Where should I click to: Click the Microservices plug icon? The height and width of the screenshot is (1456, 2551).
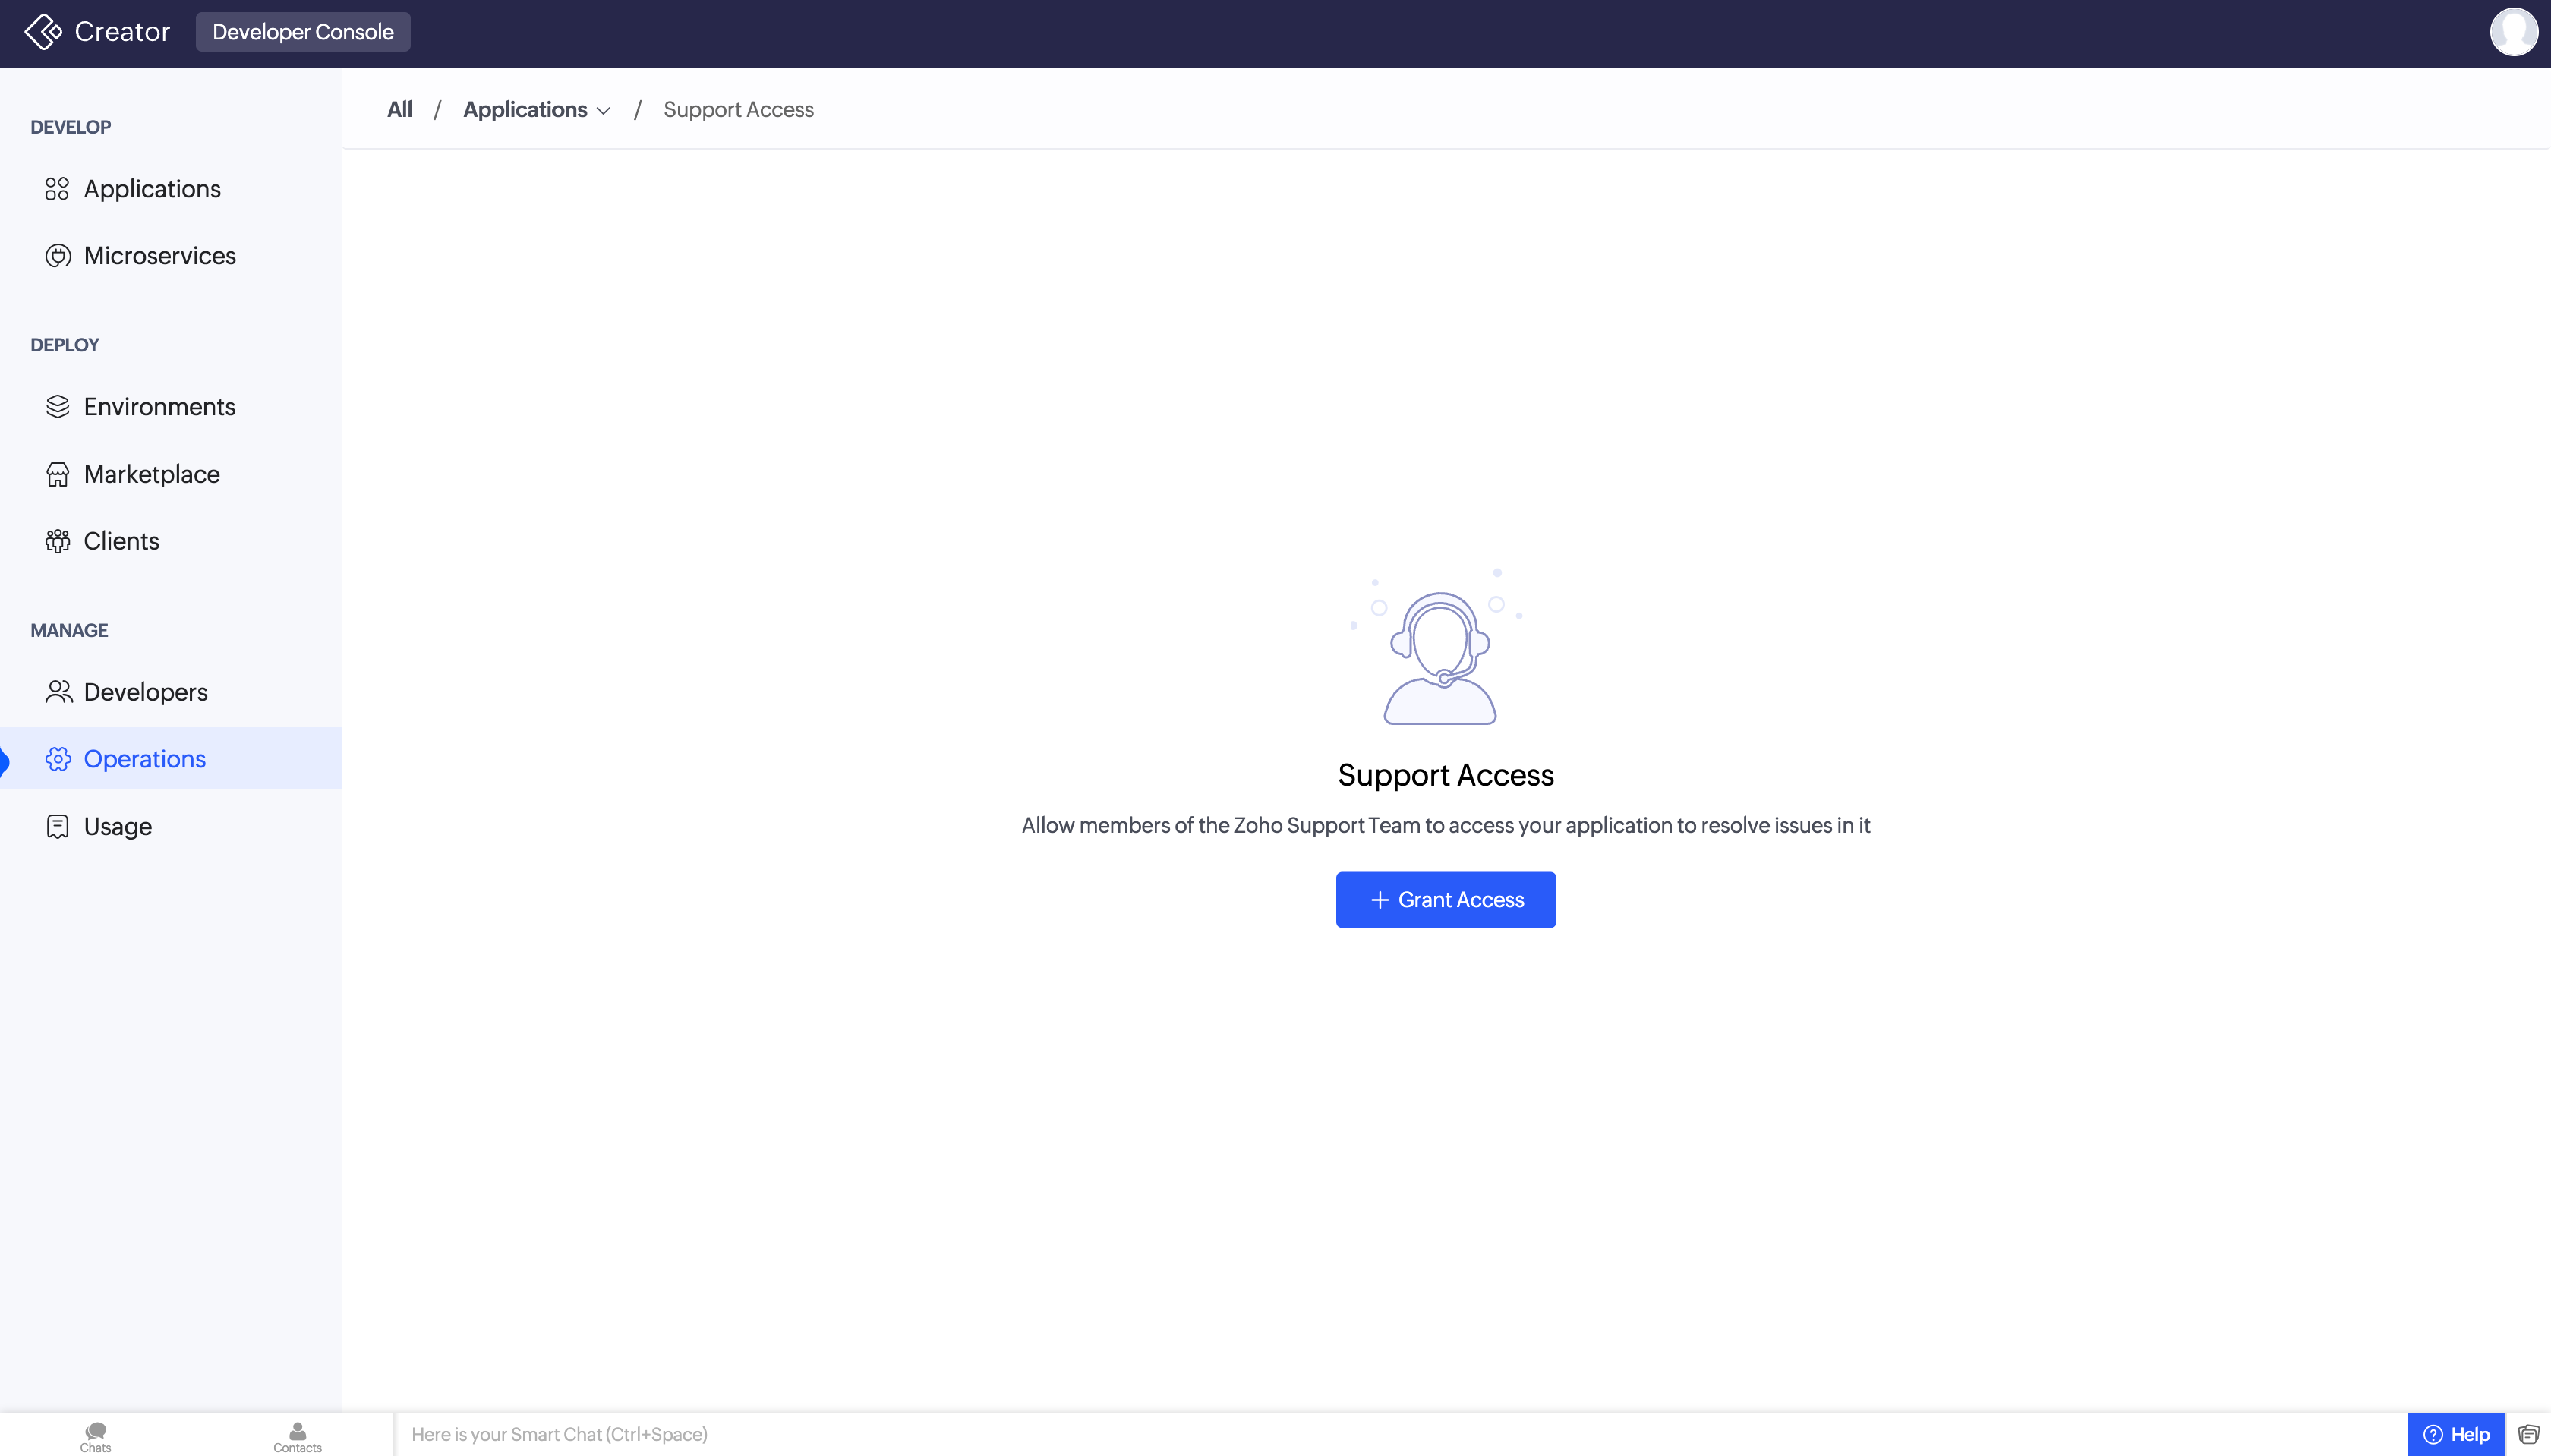58,256
